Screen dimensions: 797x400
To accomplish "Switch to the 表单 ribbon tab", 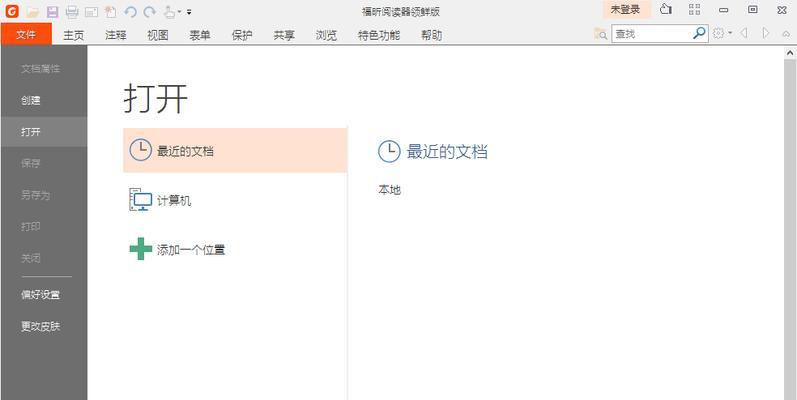I will (200, 35).
